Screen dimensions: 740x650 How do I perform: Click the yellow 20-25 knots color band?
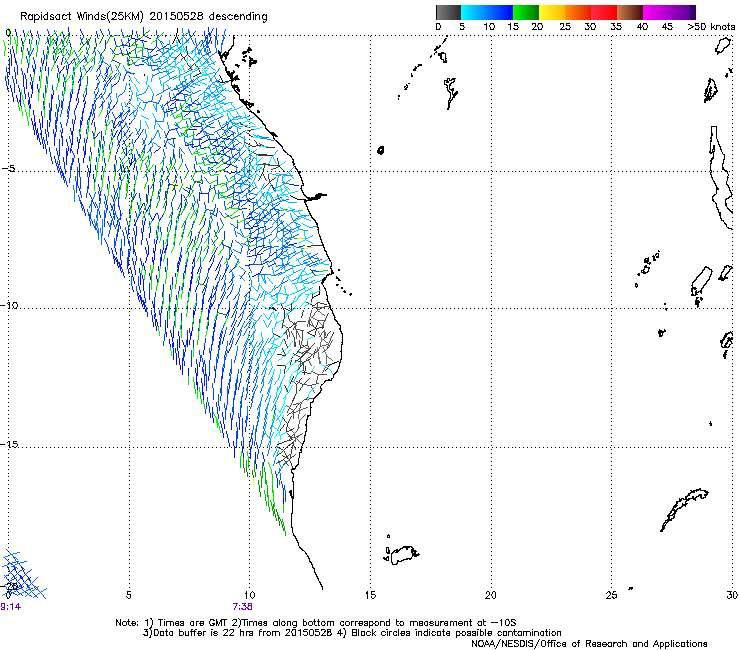(552, 12)
